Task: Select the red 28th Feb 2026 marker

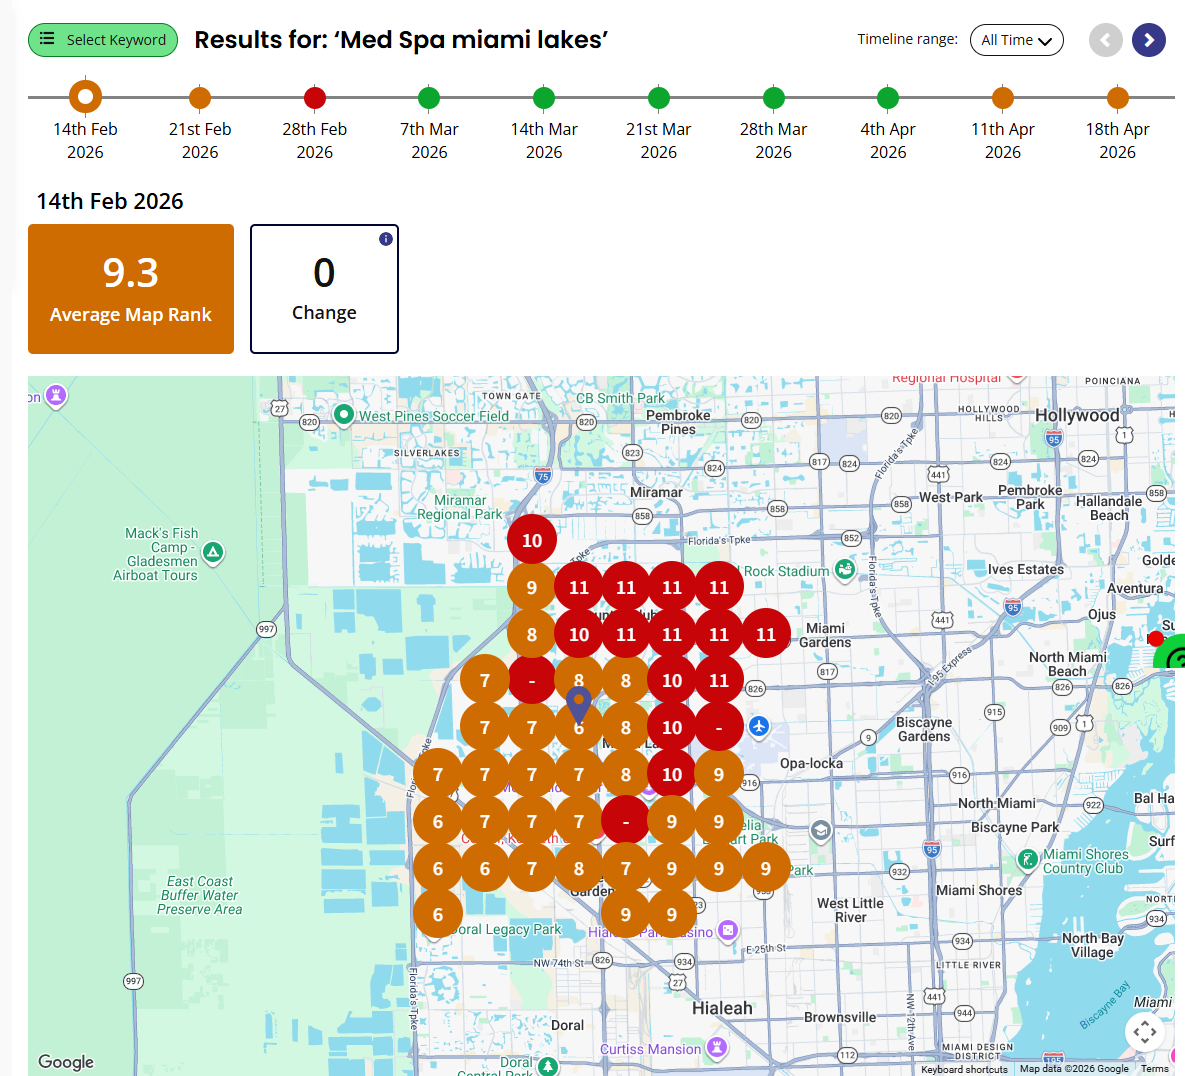Action: [315, 97]
